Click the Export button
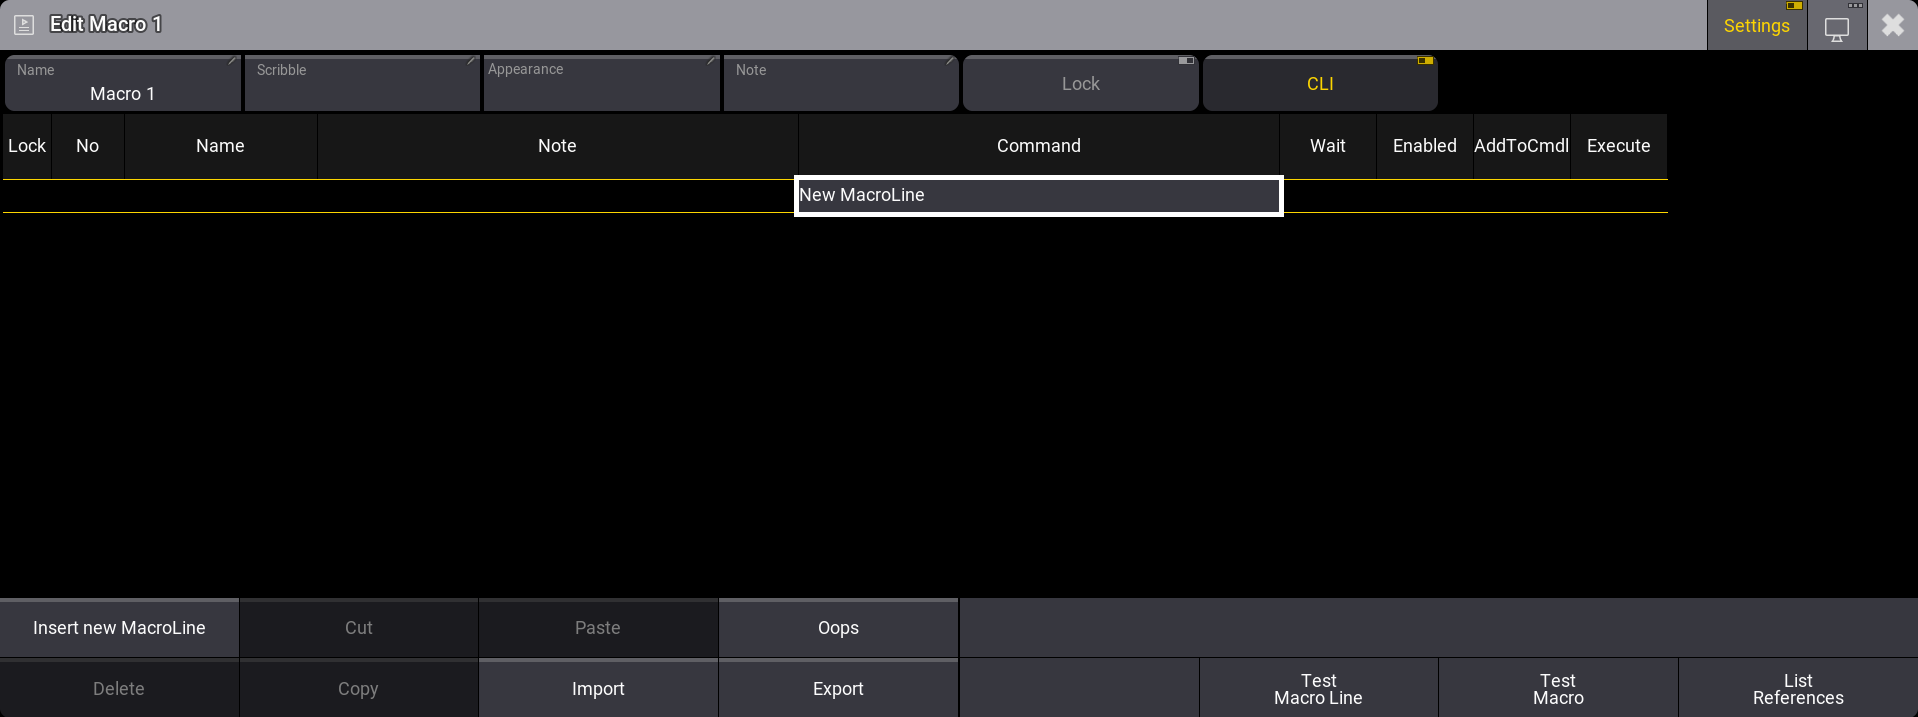Viewport: 1918px width, 717px height. [x=838, y=689]
